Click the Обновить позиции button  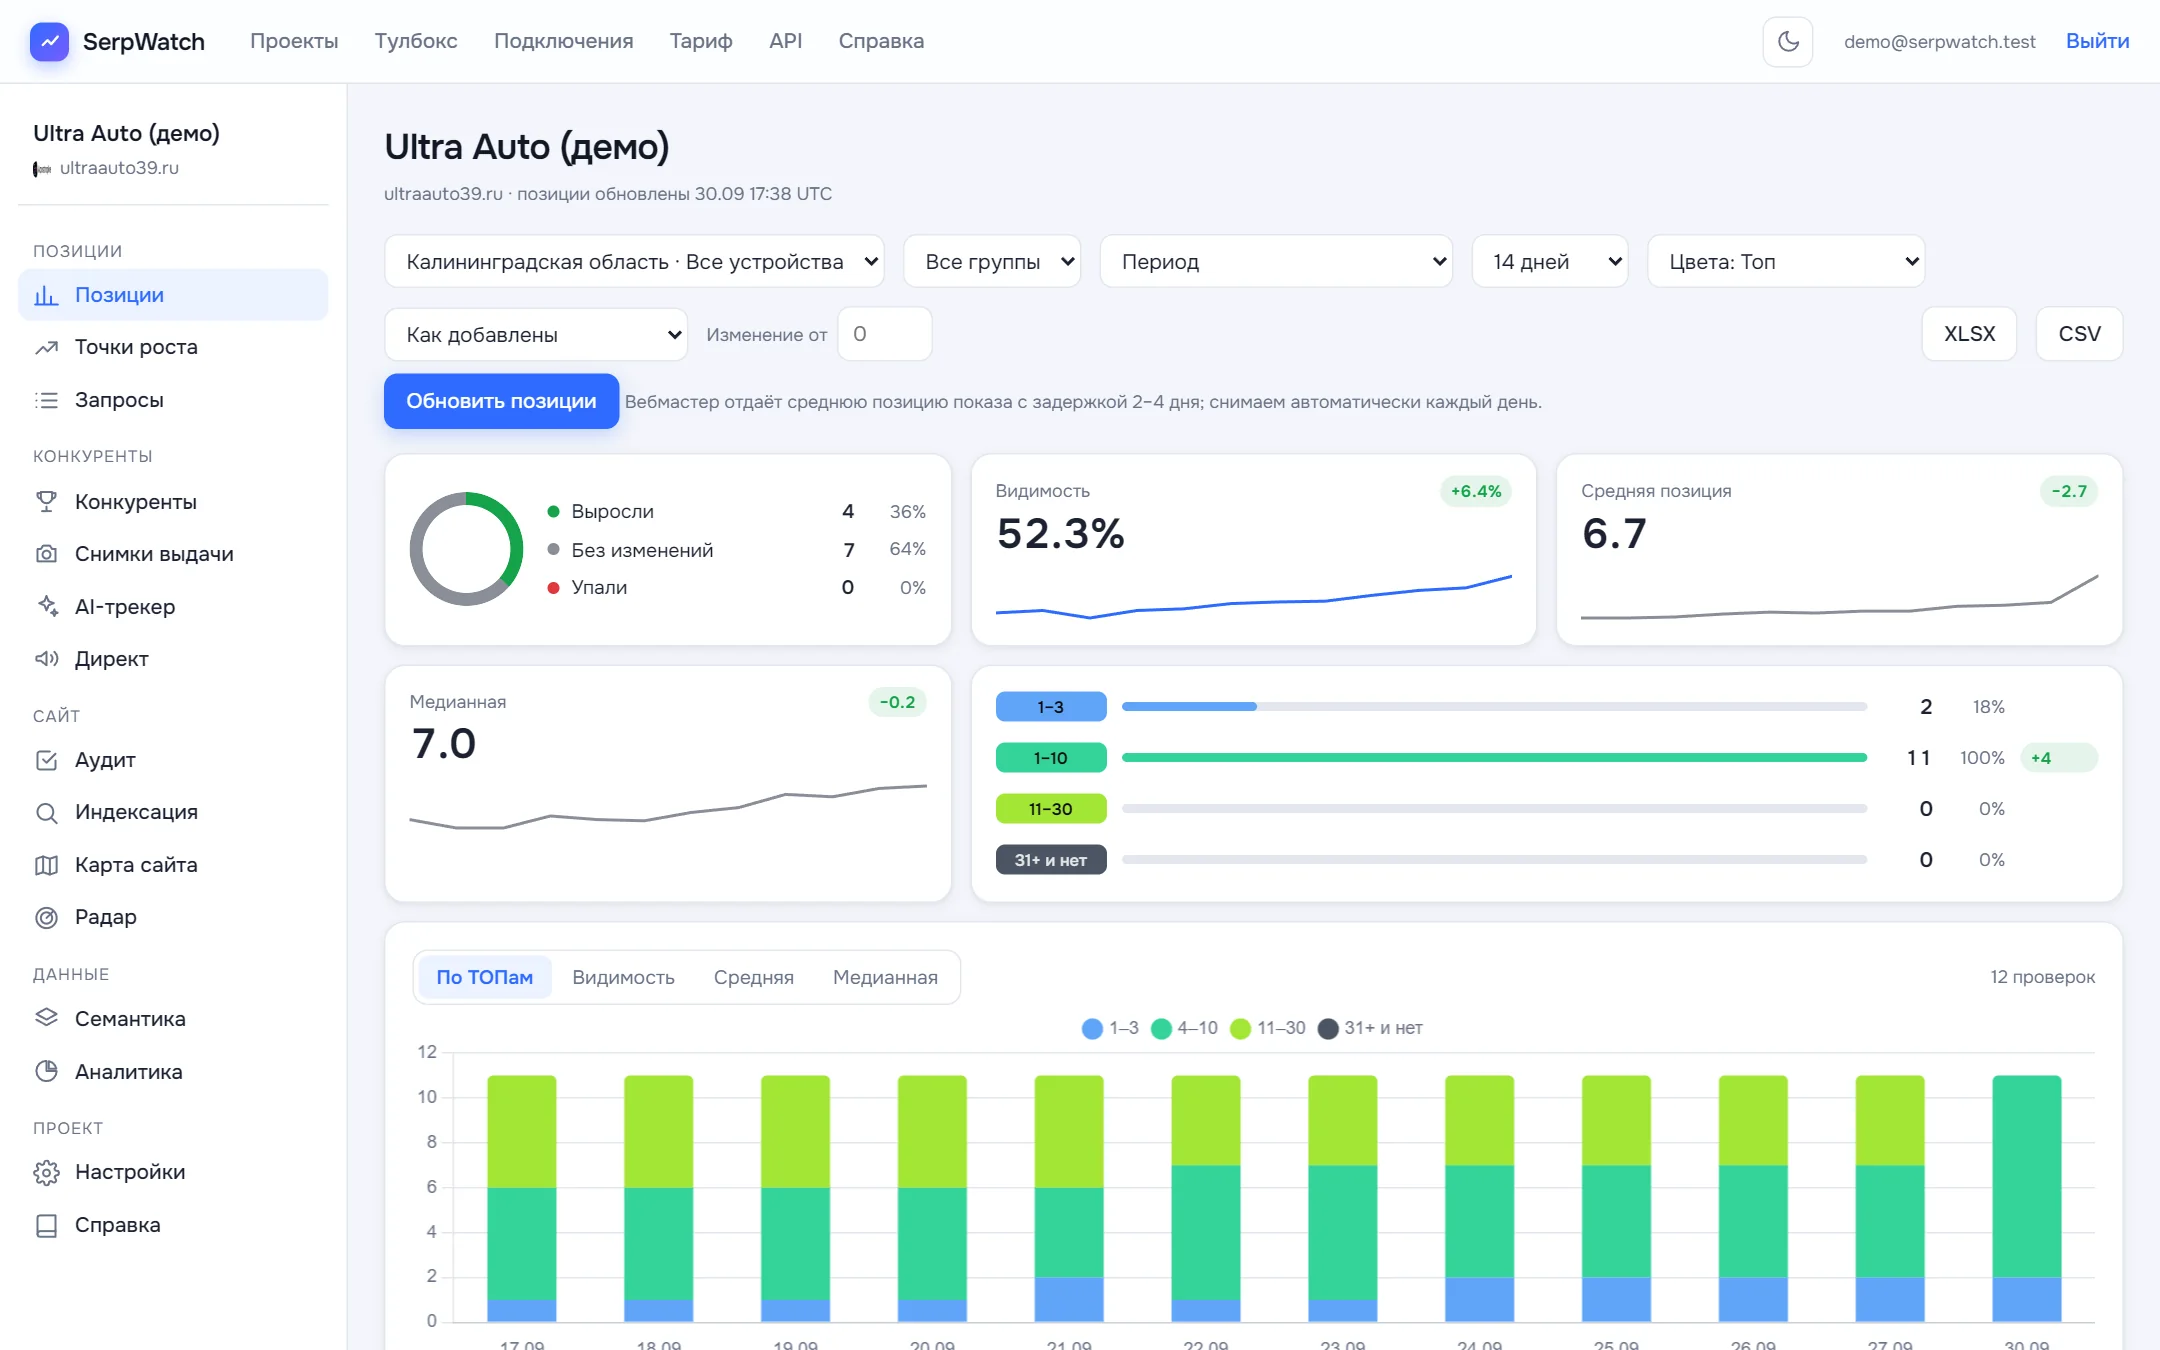501,401
